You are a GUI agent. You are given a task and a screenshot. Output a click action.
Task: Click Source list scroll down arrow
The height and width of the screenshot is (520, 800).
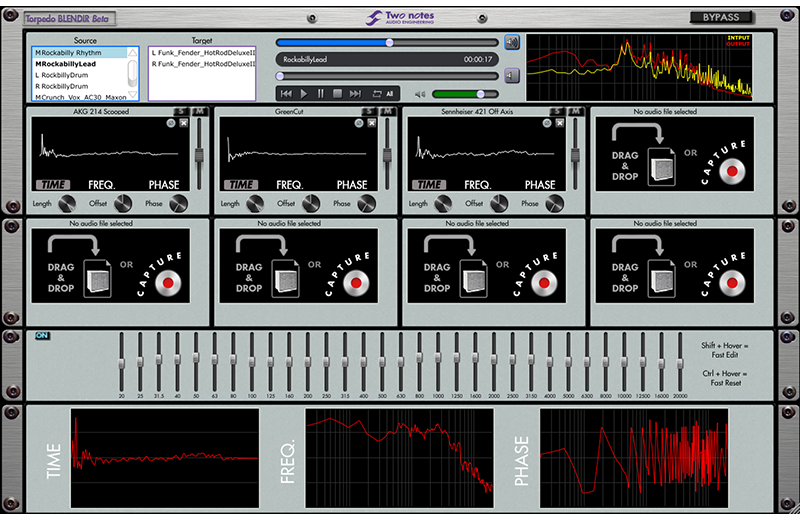(133, 95)
